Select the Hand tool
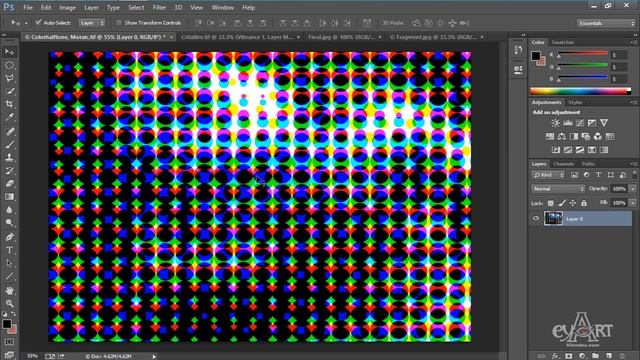 [9, 291]
